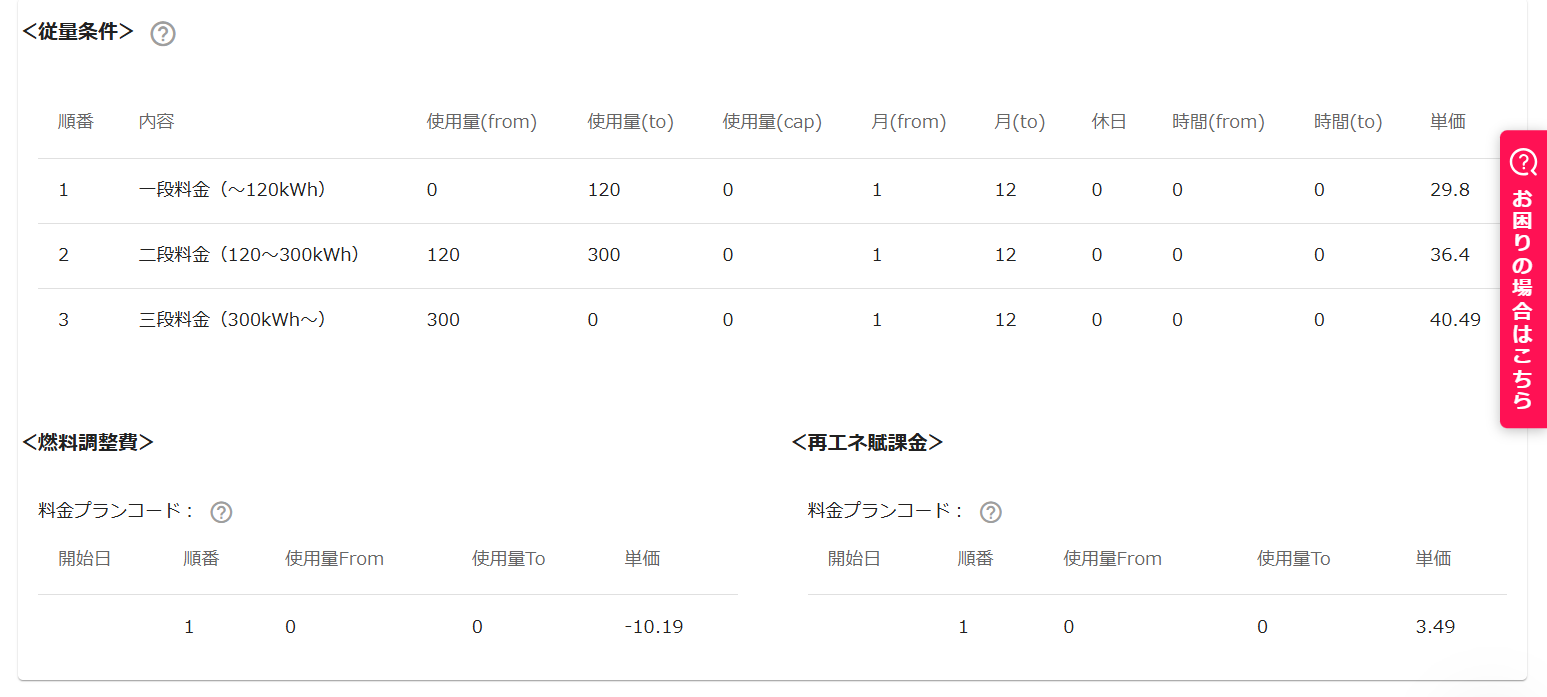
Task: Click the question mark icon on the pink tab
Action: [1523, 161]
